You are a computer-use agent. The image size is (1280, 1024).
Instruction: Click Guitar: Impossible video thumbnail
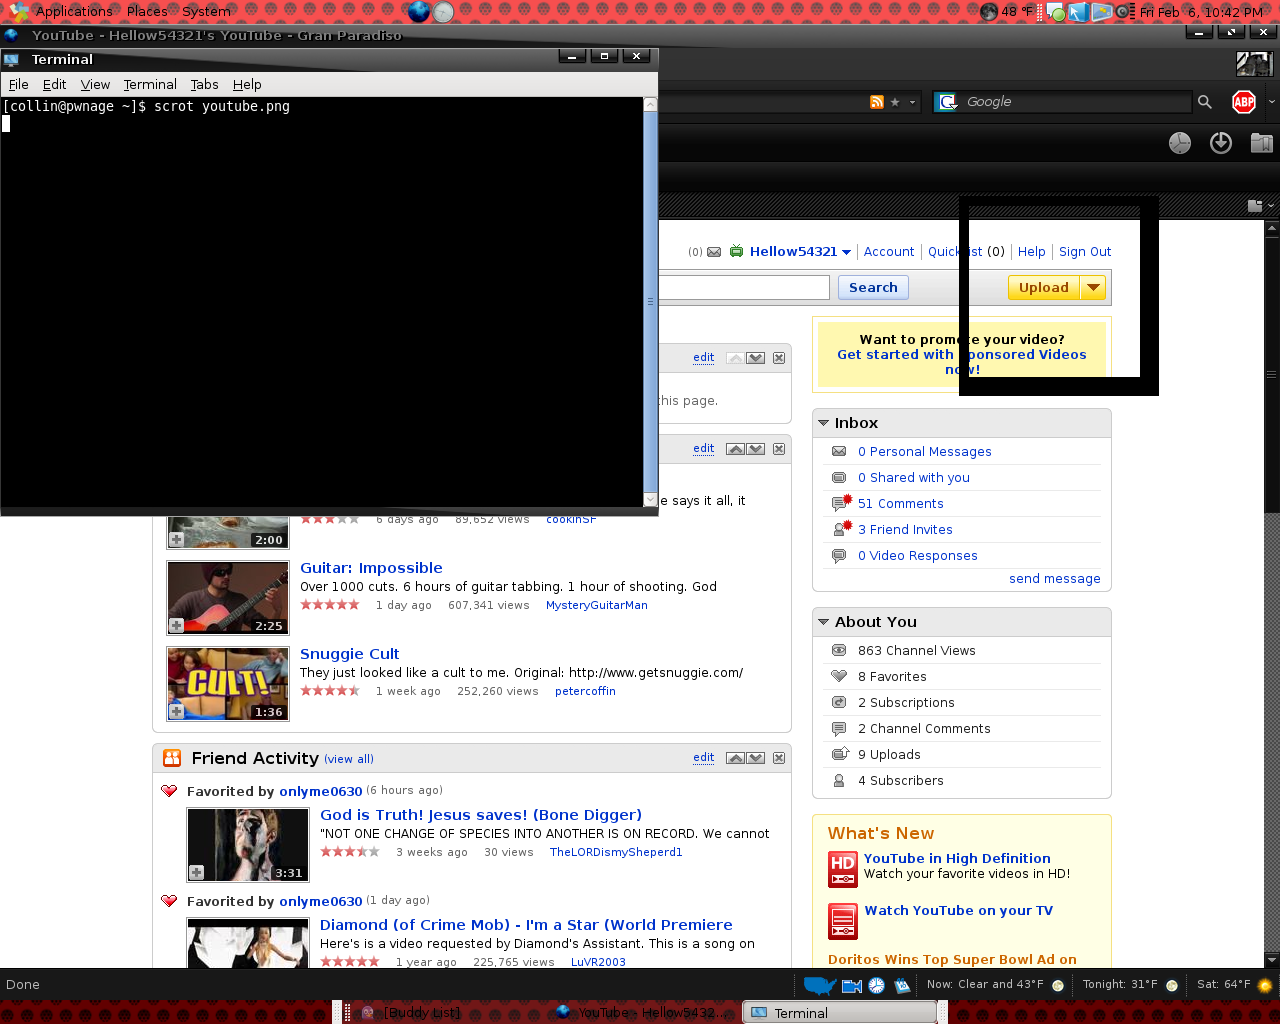228,598
